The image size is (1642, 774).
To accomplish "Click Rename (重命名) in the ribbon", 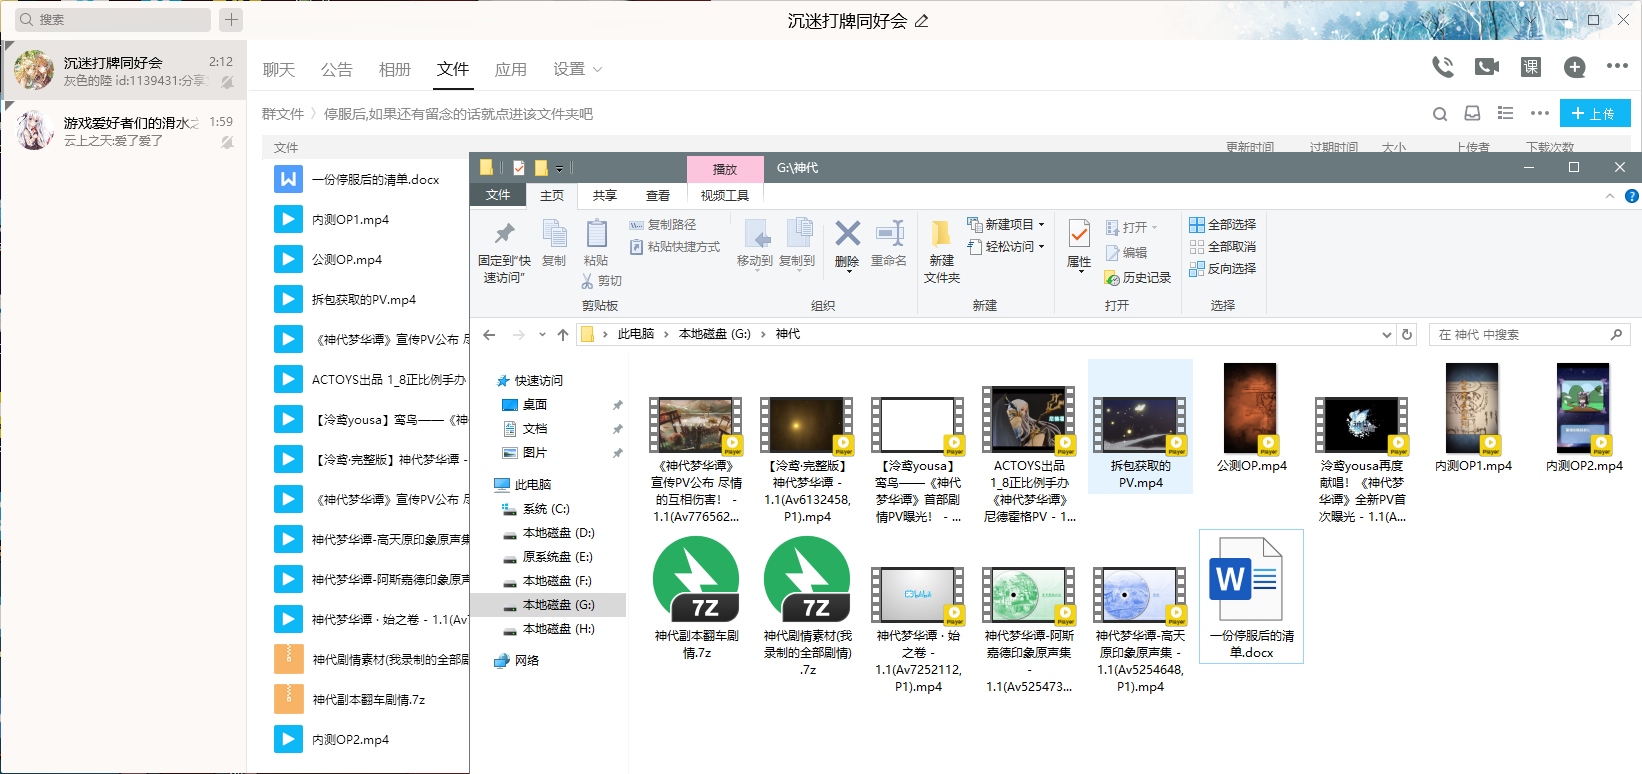I will [888, 243].
